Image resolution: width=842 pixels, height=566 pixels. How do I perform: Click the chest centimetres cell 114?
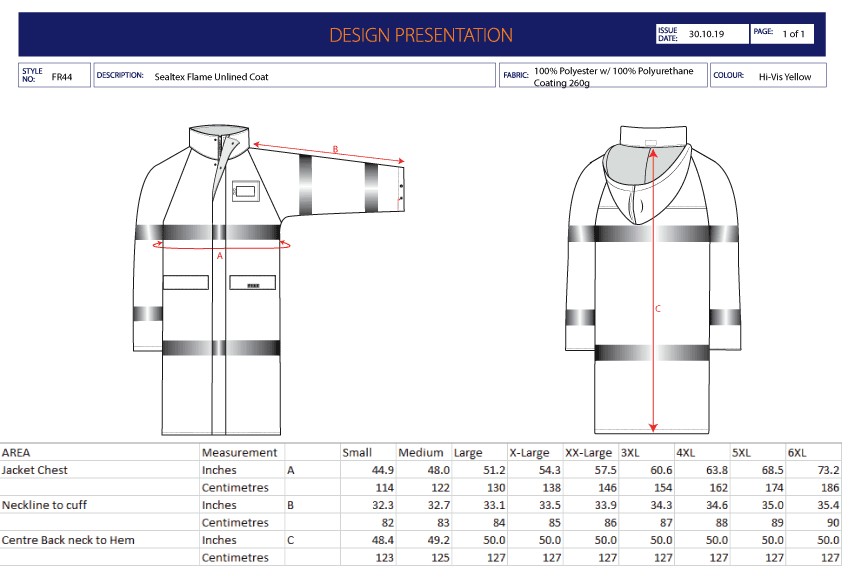point(384,488)
